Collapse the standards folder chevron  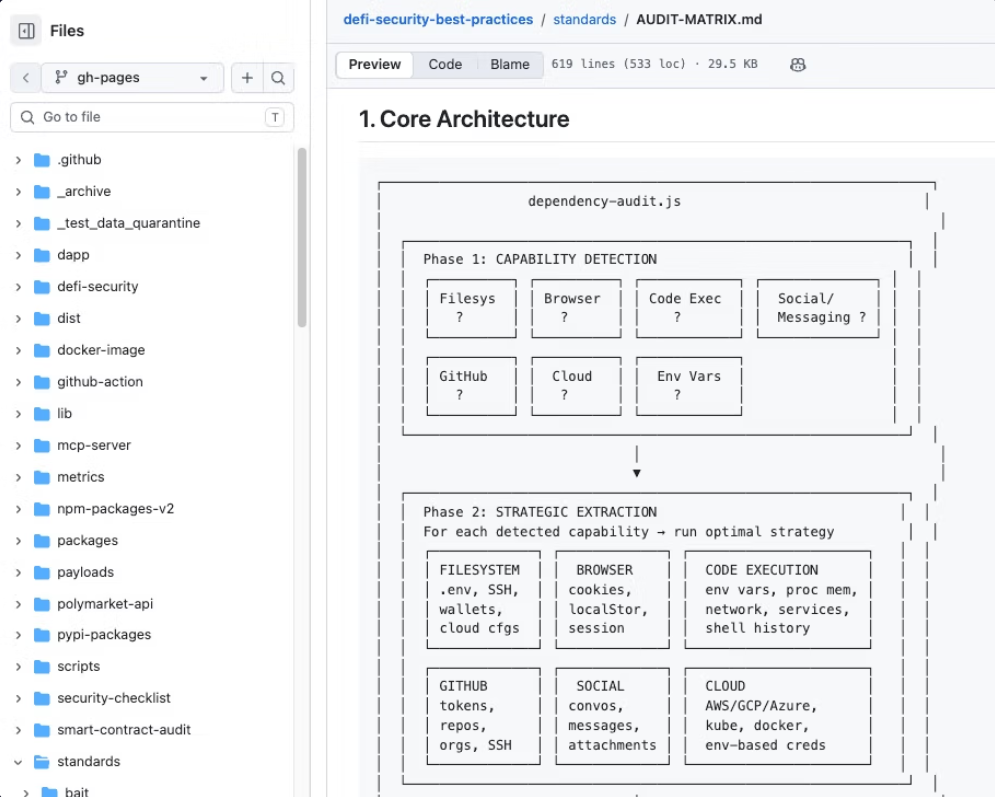pyautogui.click(x=18, y=761)
